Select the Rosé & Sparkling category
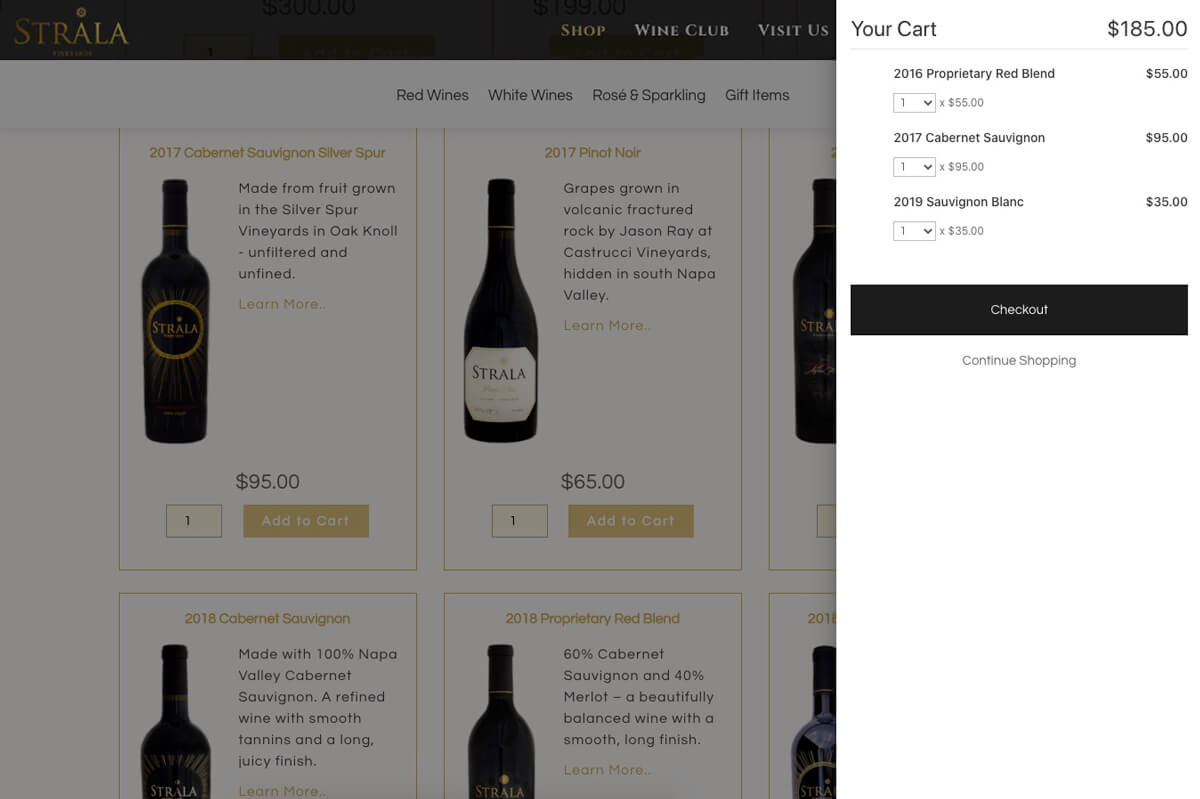This screenshot has width=1200, height=799. (648, 95)
